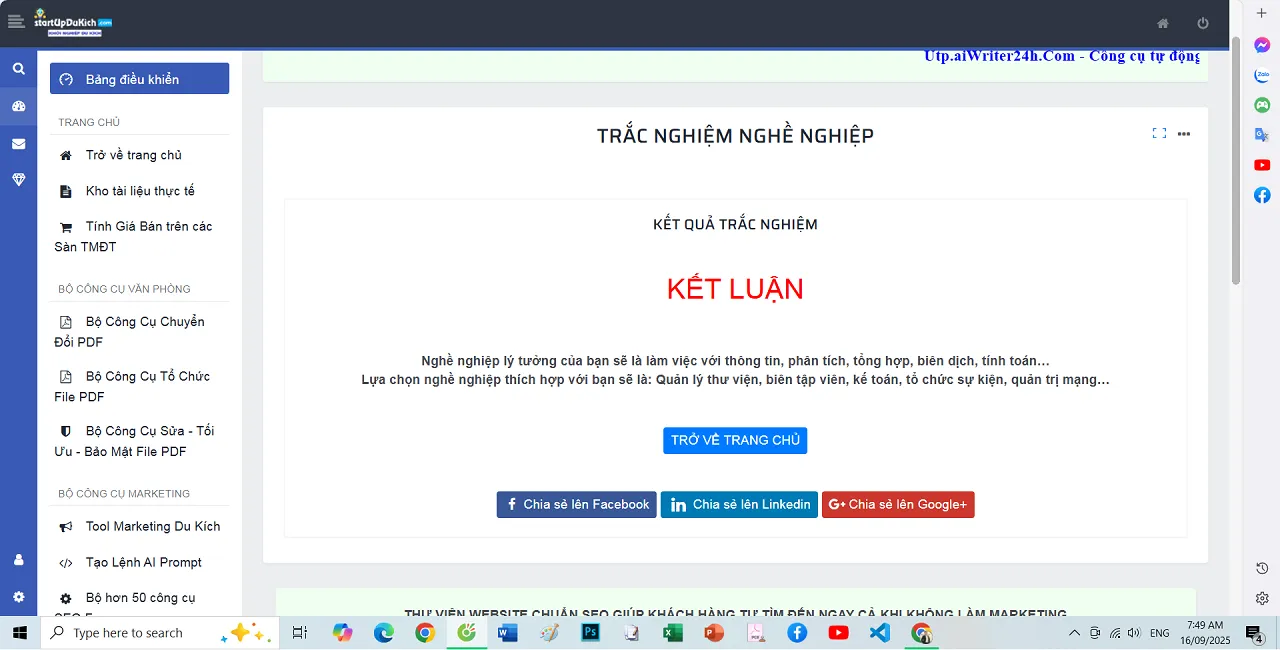Launch Microsoft Edge from the taskbar
This screenshot has height=650, width=1280.
(x=384, y=633)
